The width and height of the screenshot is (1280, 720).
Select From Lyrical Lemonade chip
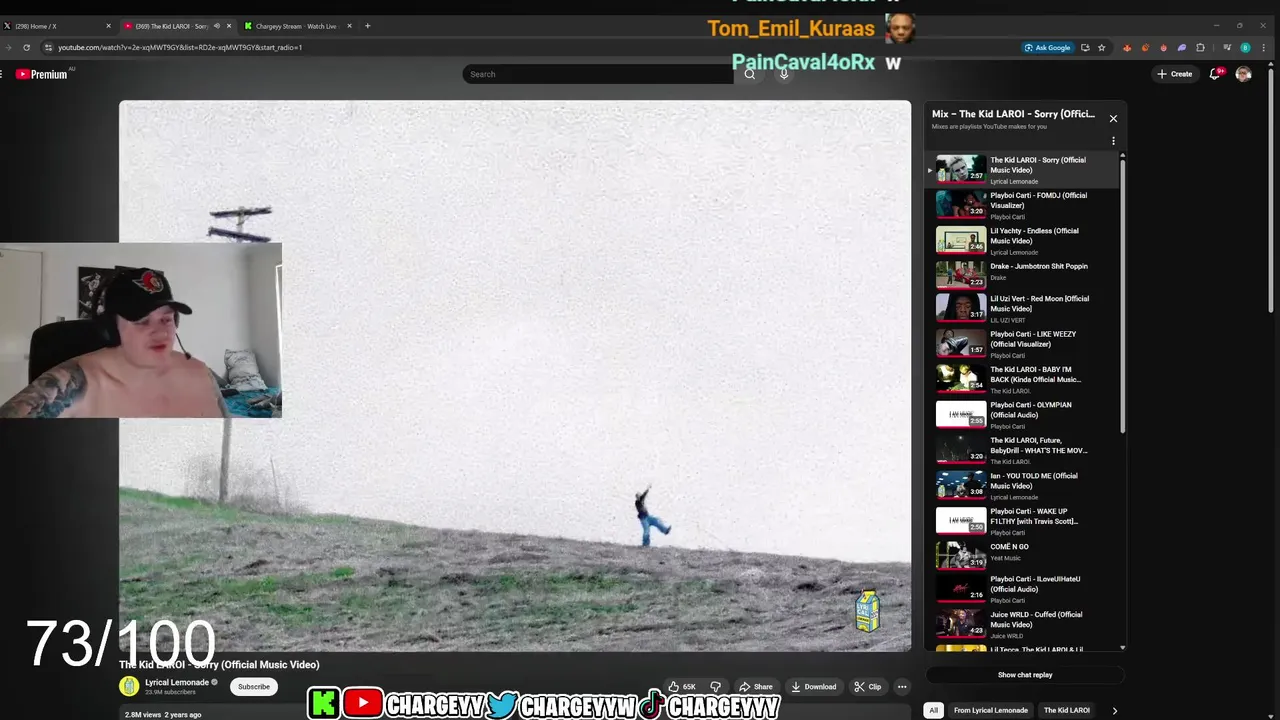click(991, 710)
